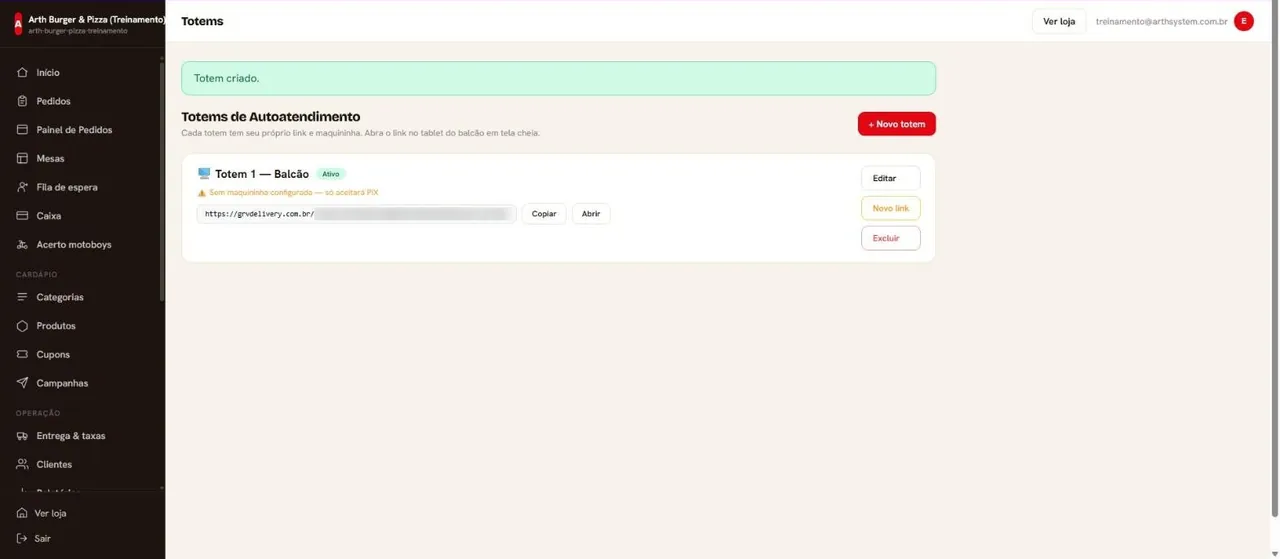
Task: Click Editar for Totem 1 — Balcão
Action: coord(890,178)
